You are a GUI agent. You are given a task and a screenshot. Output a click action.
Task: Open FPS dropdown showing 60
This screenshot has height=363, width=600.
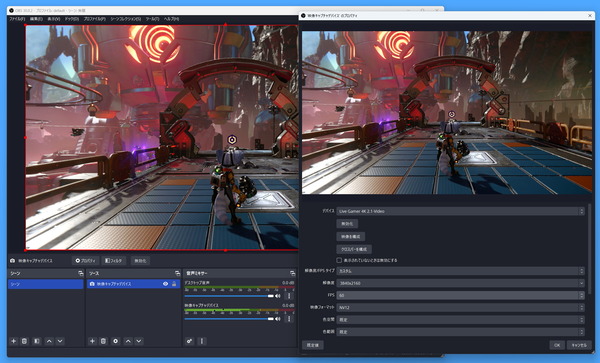coord(460,296)
